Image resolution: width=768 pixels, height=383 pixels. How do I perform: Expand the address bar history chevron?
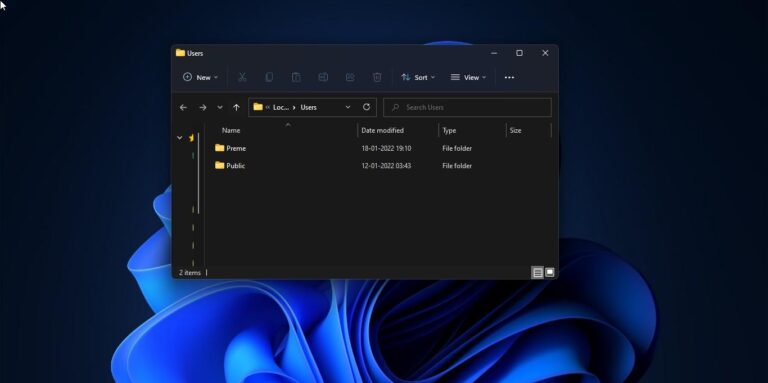point(348,107)
